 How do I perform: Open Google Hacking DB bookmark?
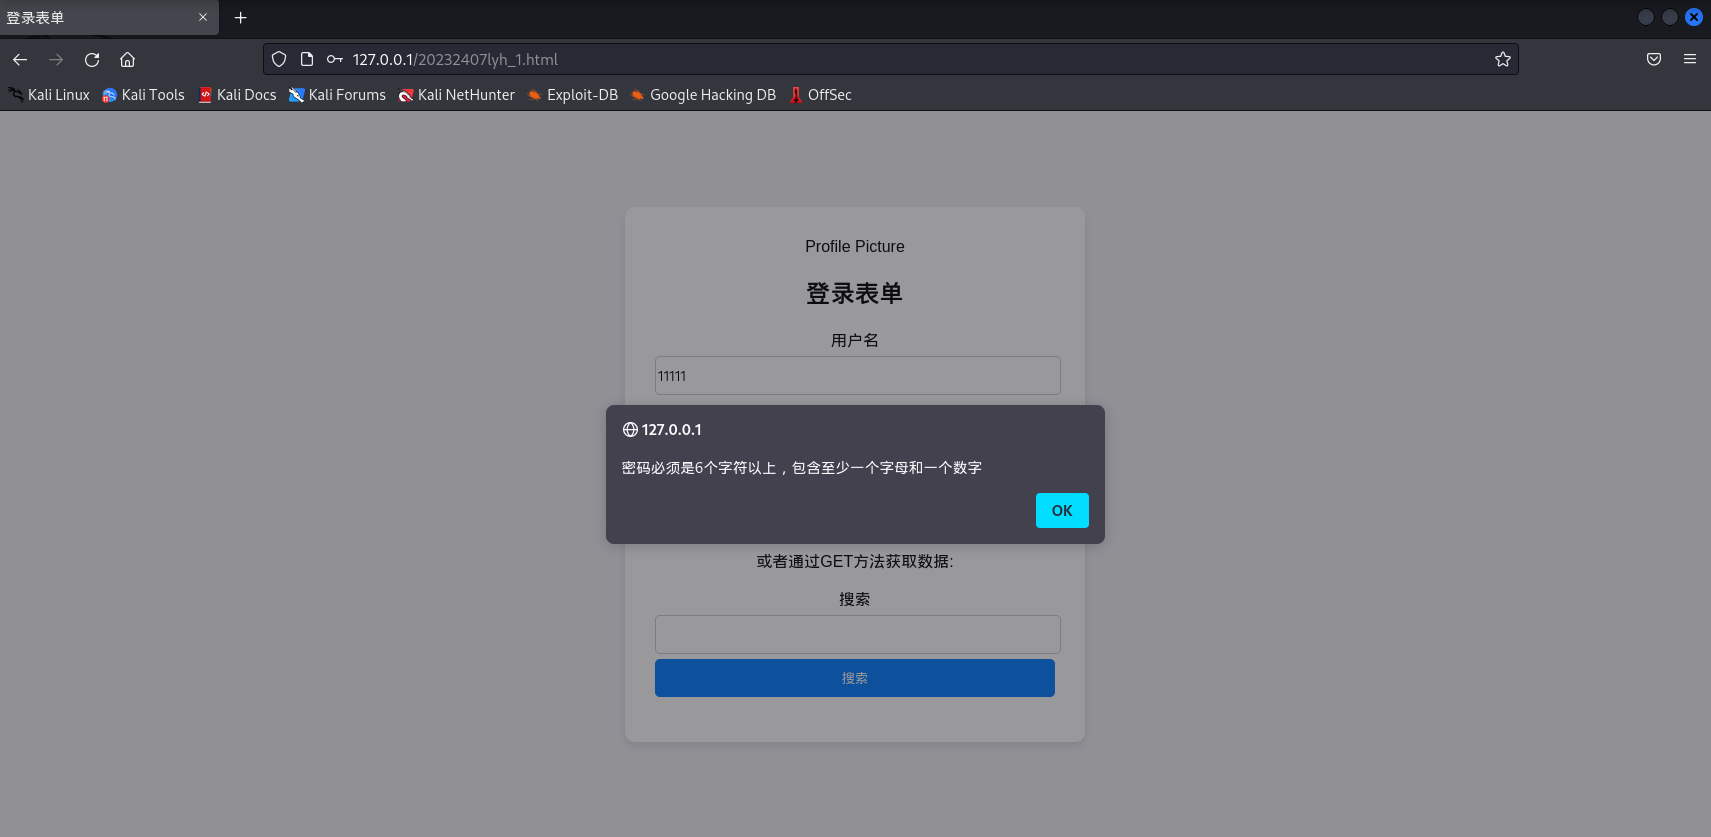(x=703, y=95)
